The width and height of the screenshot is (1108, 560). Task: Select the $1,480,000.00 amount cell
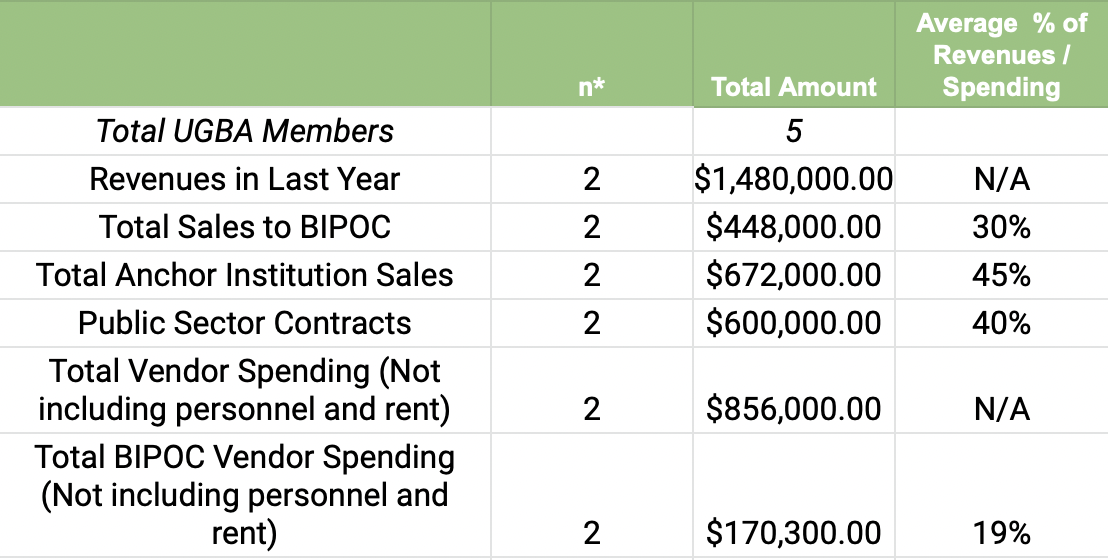(x=794, y=180)
